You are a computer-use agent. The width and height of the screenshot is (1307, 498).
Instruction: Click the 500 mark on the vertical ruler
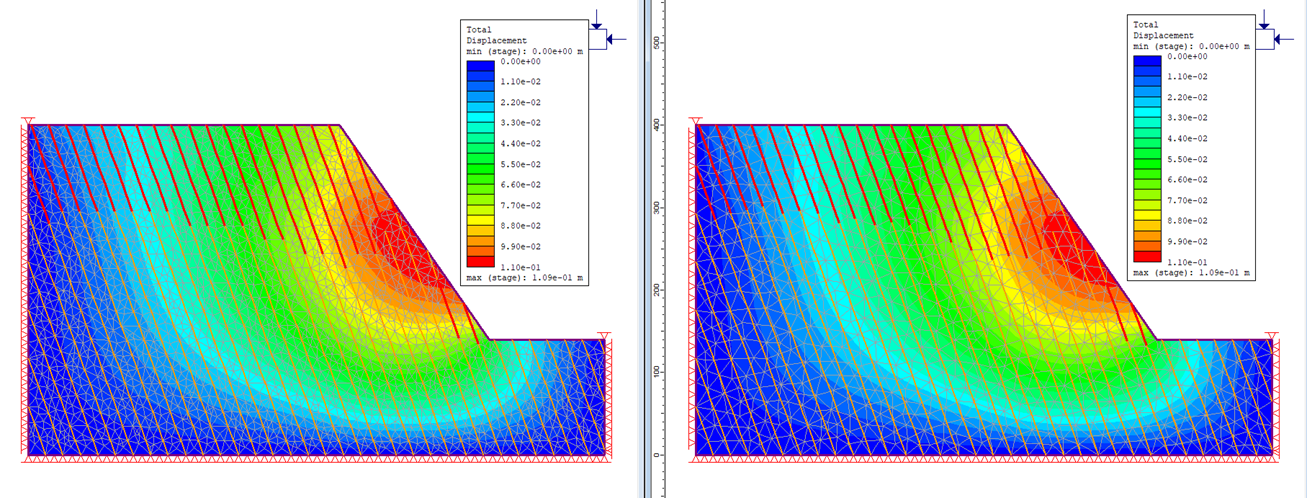tap(657, 42)
